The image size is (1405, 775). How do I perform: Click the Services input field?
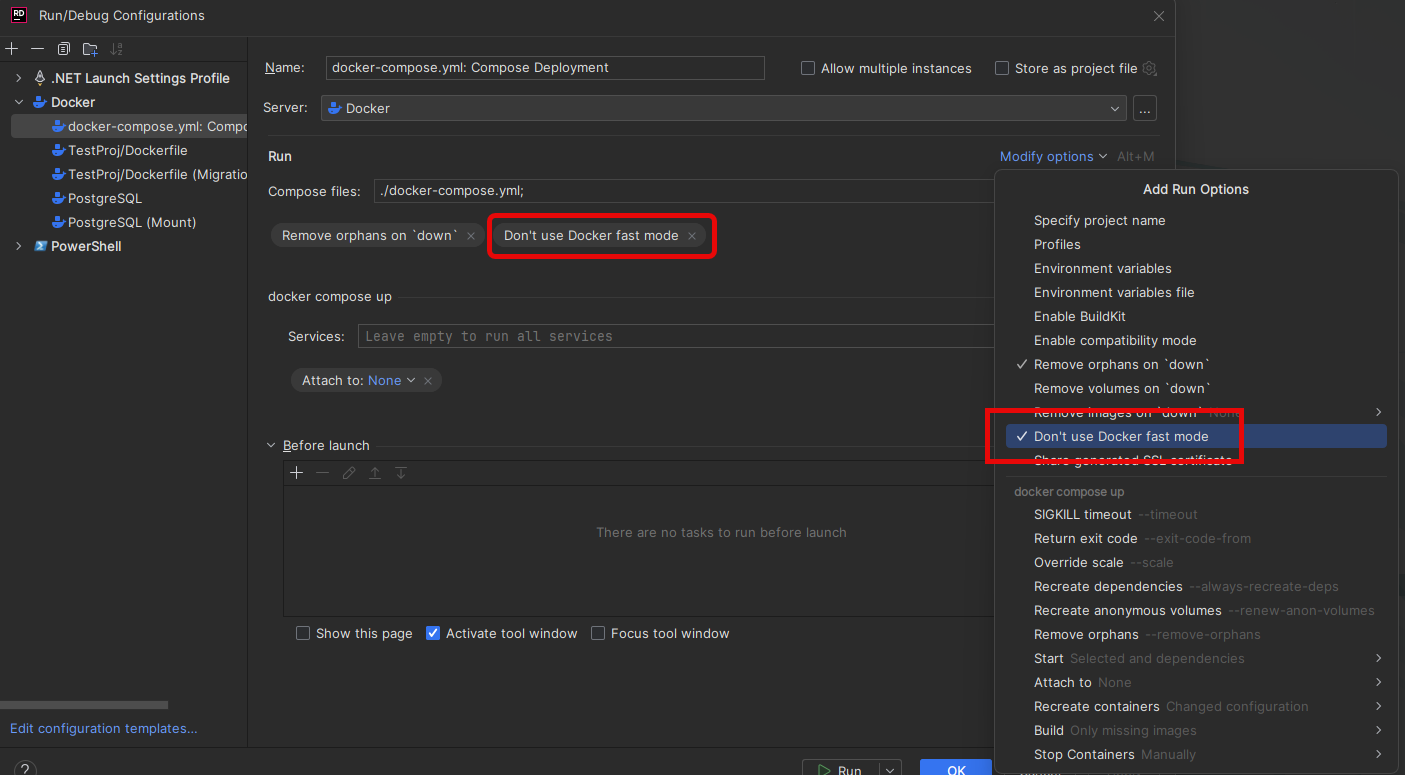[x=676, y=336]
